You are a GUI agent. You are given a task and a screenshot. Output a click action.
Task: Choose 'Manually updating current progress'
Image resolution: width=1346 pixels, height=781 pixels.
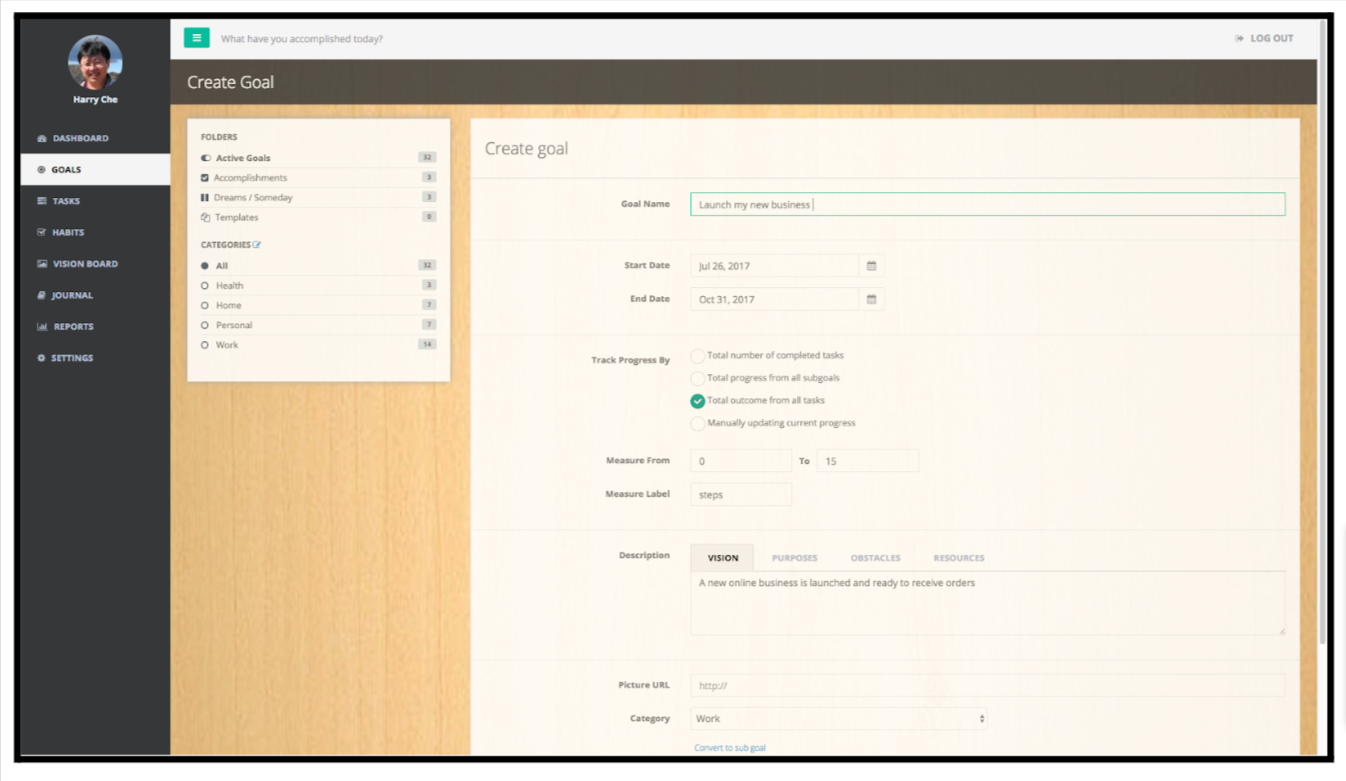click(697, 423)
